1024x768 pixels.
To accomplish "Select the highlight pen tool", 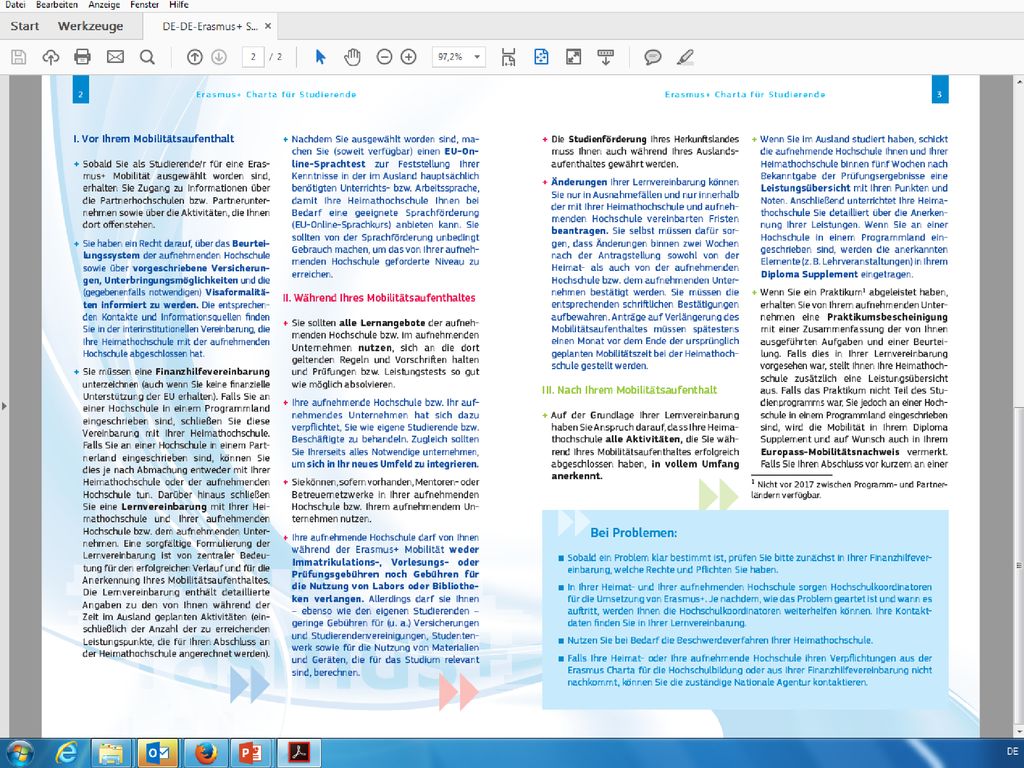I will point(684,57).
